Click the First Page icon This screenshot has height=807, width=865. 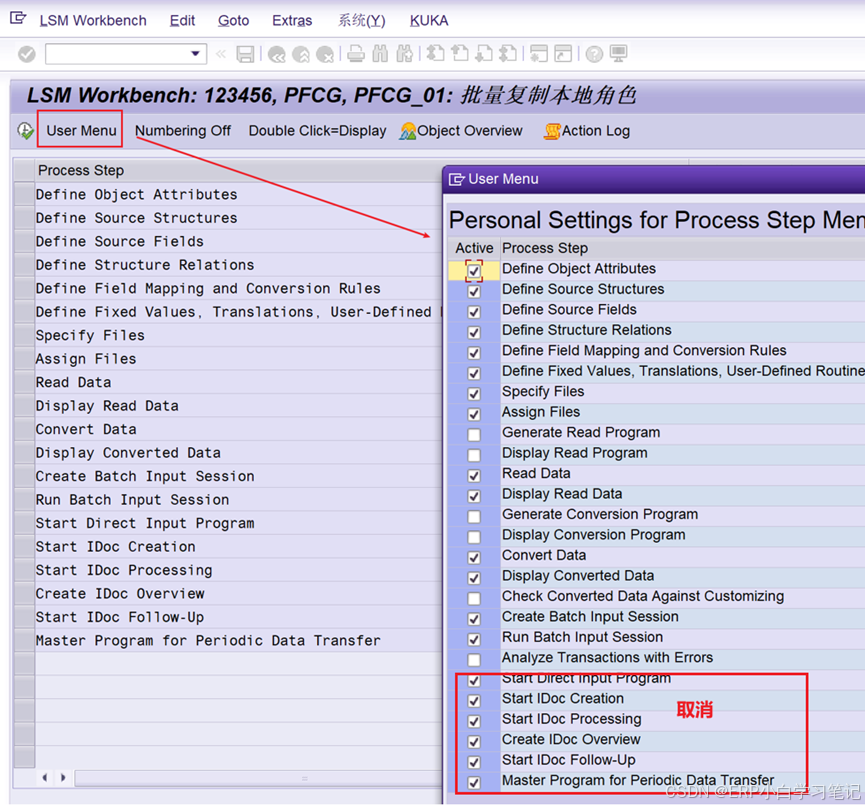pos(436,54)
